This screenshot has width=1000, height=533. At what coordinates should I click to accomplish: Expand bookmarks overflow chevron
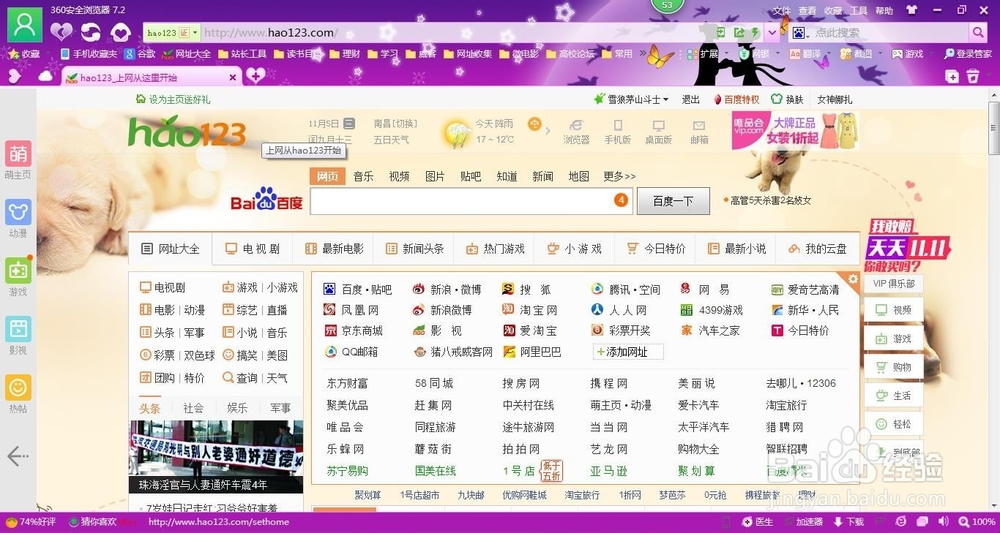pos(643,54)
